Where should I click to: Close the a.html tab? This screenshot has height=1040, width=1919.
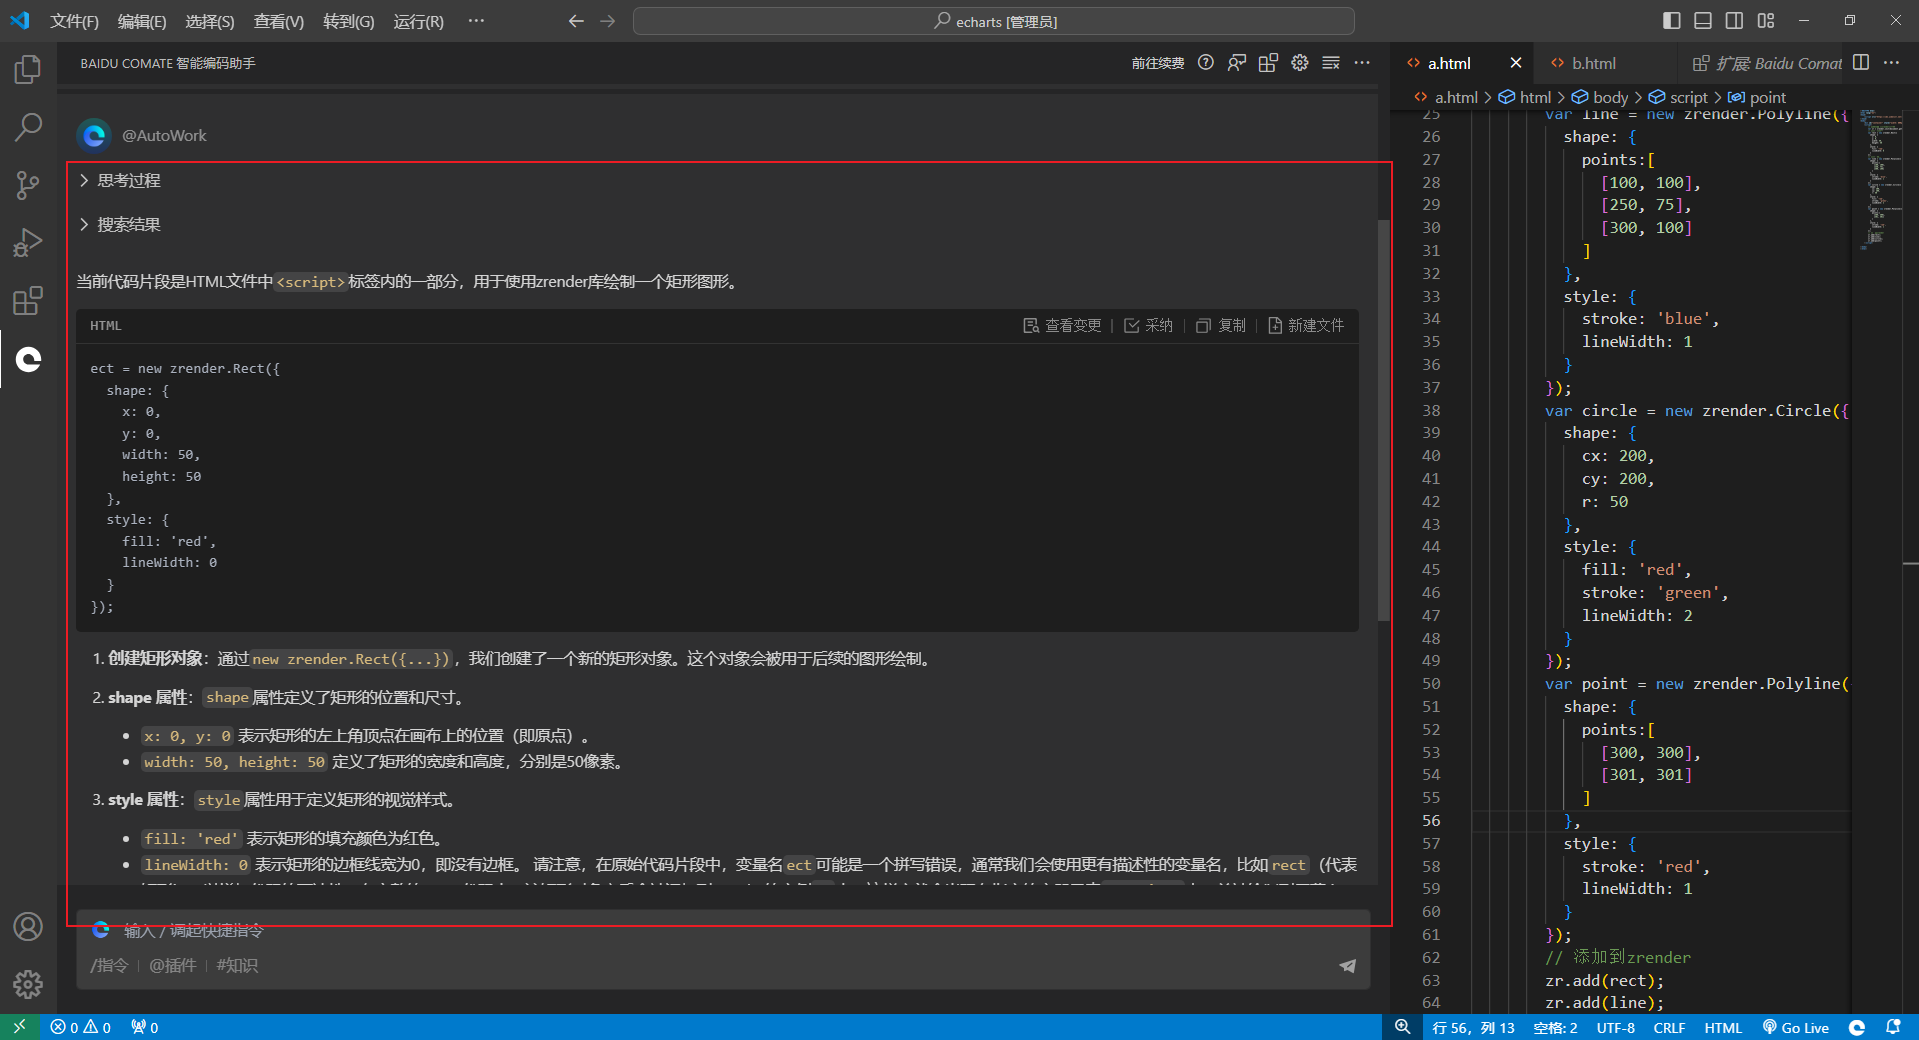click(1516, 63)
